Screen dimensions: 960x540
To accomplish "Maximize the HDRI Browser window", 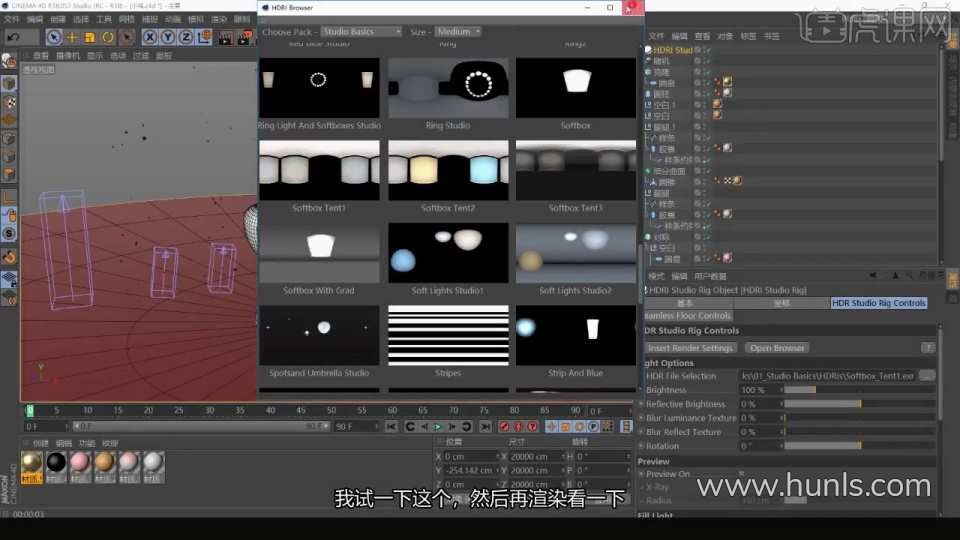I will pyautogui.click(x=610, y=7).
